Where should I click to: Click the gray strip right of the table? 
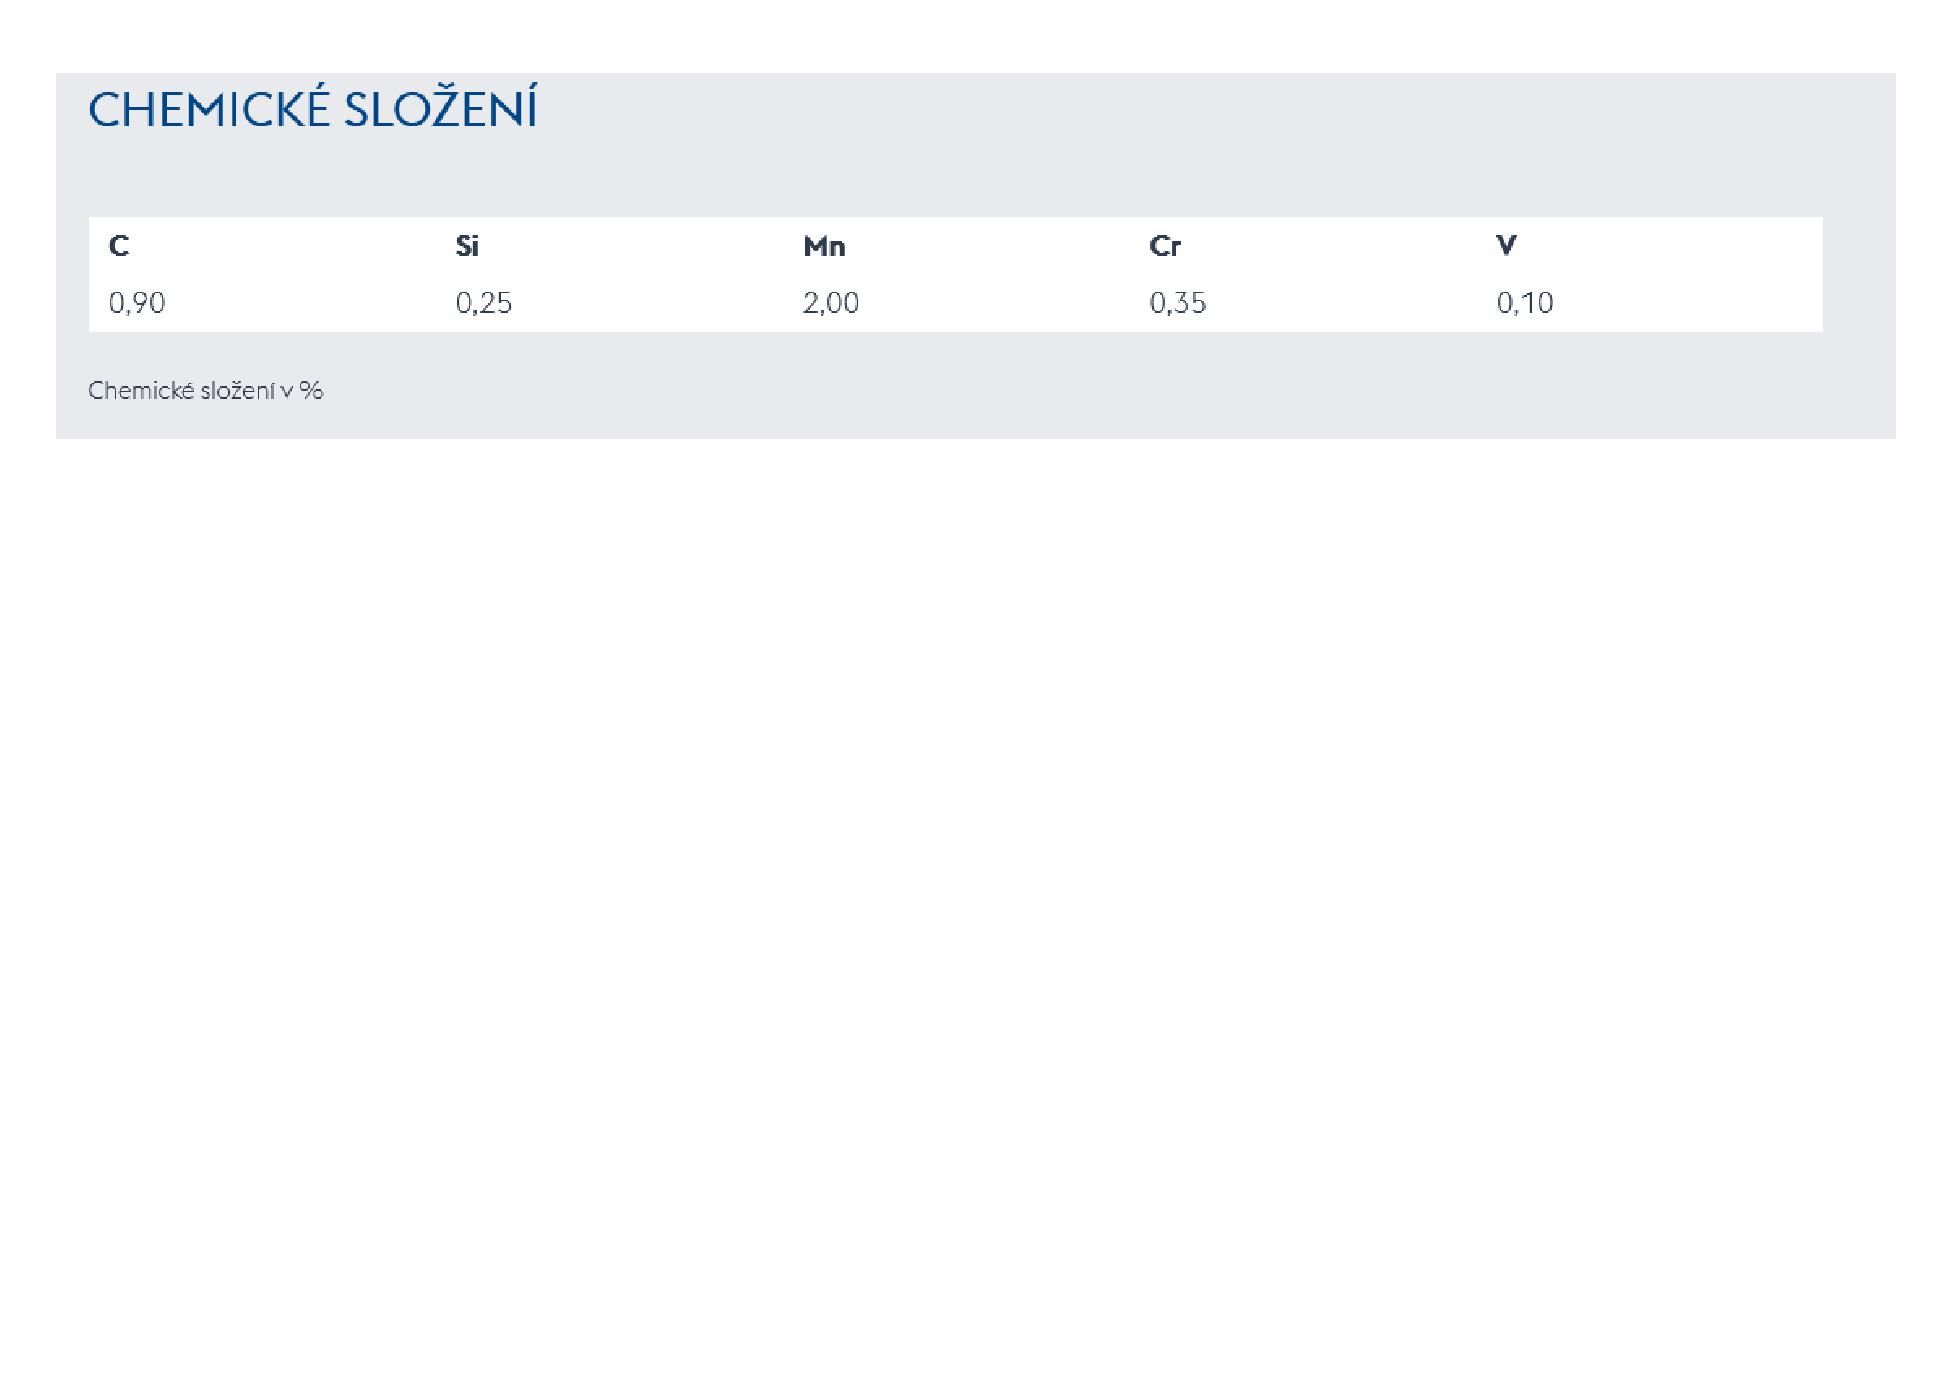(1858, 274)
